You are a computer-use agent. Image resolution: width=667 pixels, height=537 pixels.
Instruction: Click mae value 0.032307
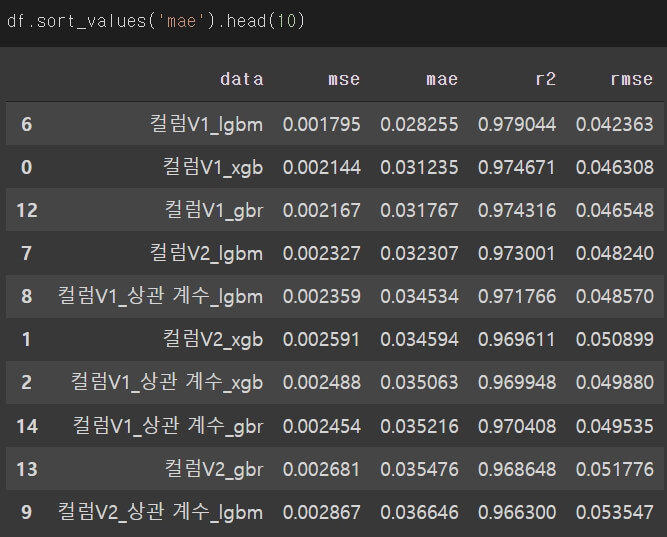pyautogui.click(x=419, y=253)
